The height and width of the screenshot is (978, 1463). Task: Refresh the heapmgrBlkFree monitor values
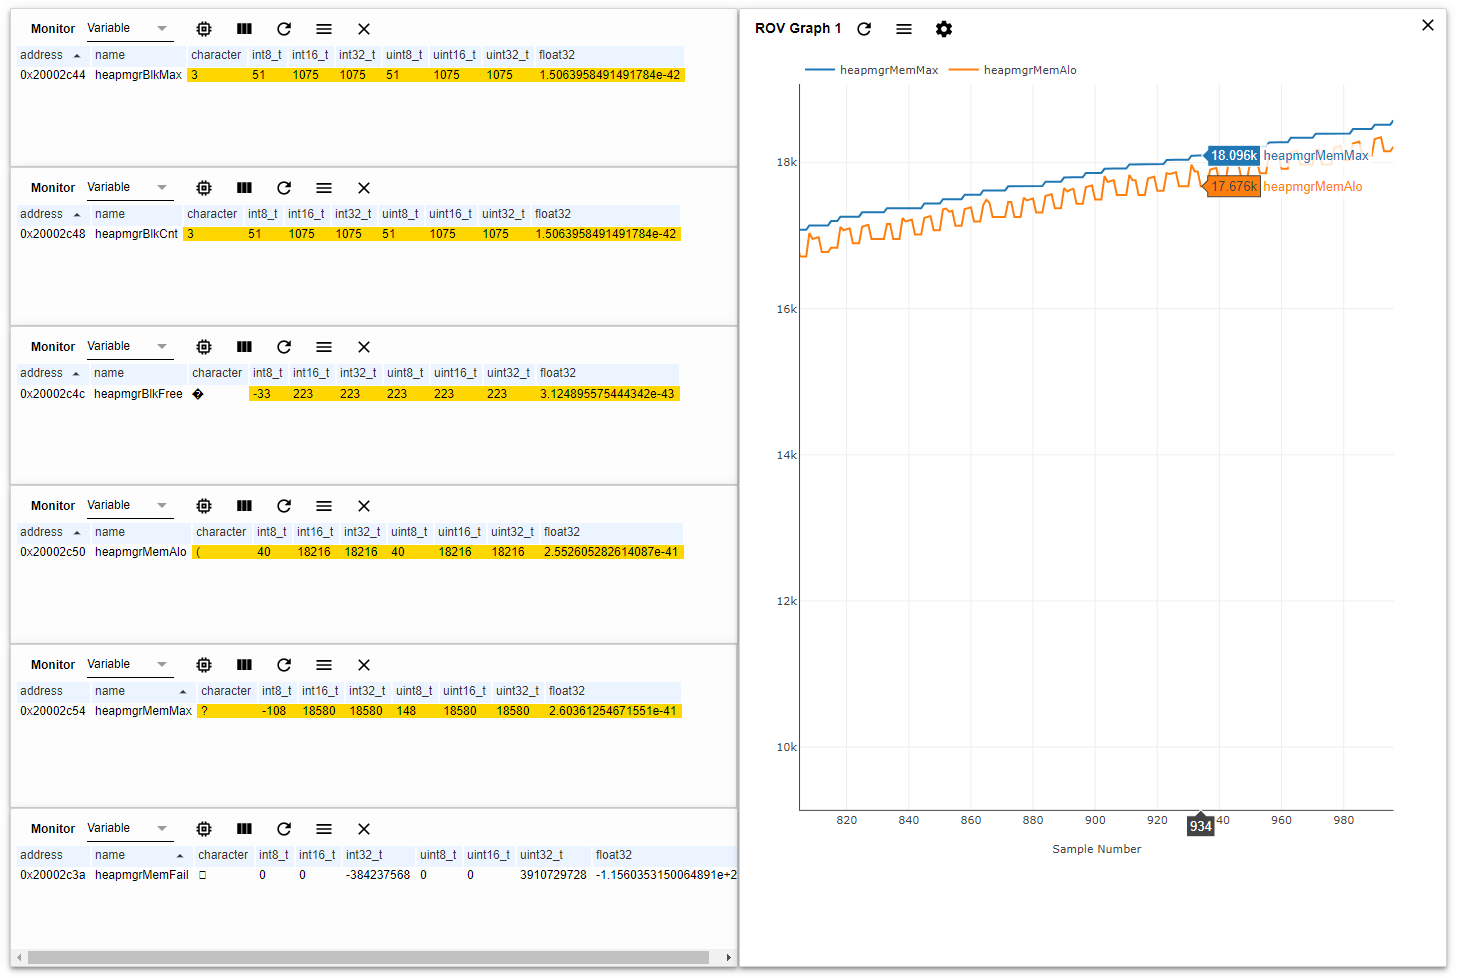(284, 346)
